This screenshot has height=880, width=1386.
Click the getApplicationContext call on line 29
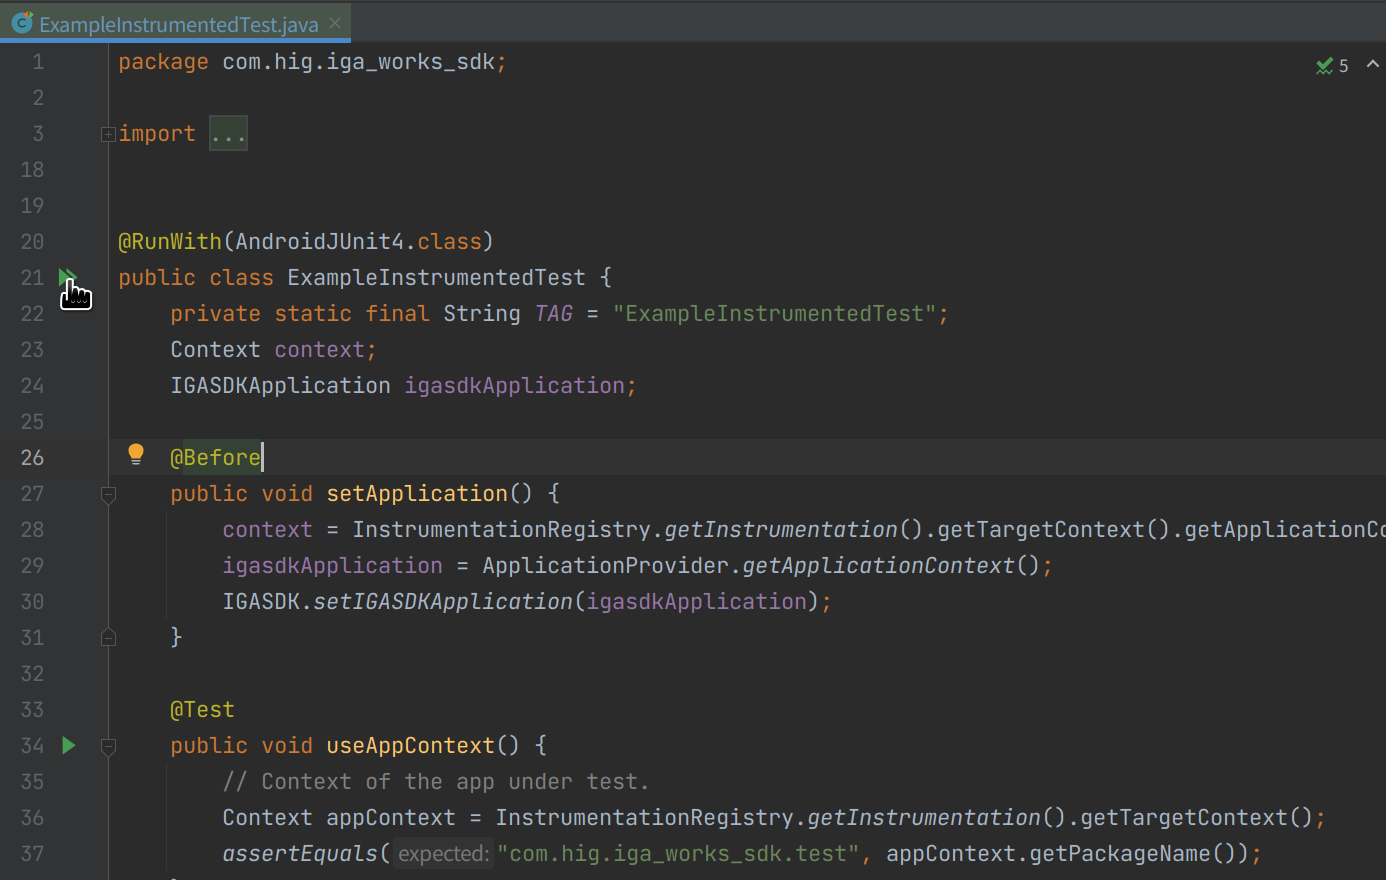coord(879,565)
